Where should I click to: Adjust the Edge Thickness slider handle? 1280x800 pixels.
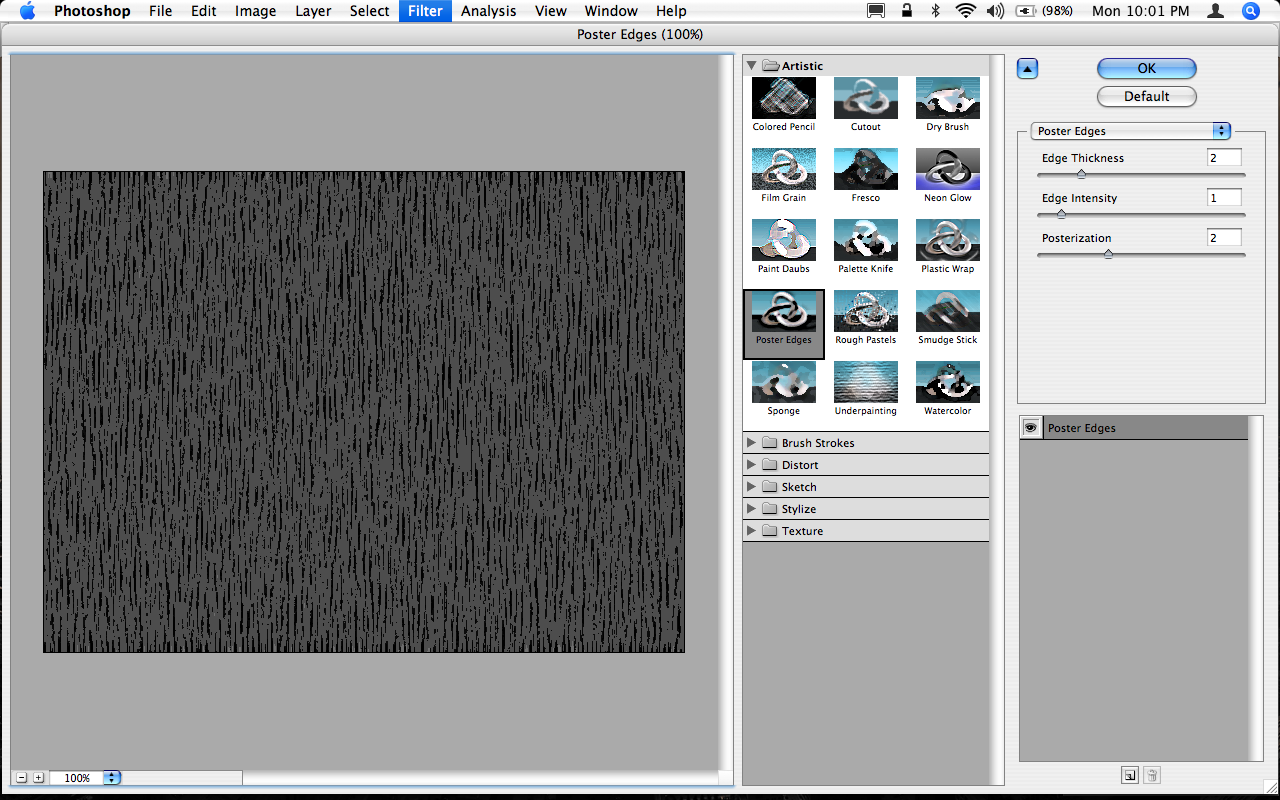[x=1081, y=175]
